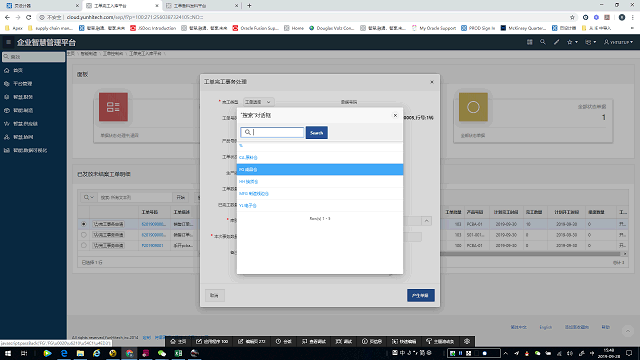The image size is (640, 360).
Task: Click the back-to-top arrow icon
Action: (x=628, y=331)
